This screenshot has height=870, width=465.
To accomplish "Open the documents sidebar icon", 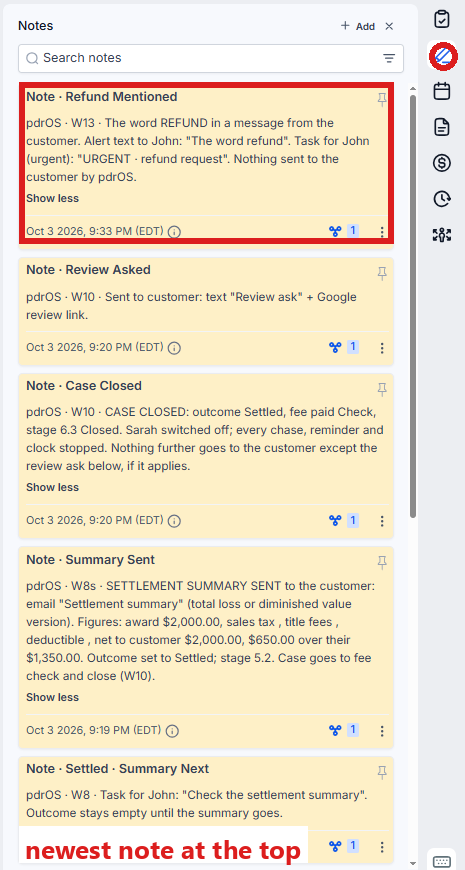I will pyautogui.click(x=442, y=127).
